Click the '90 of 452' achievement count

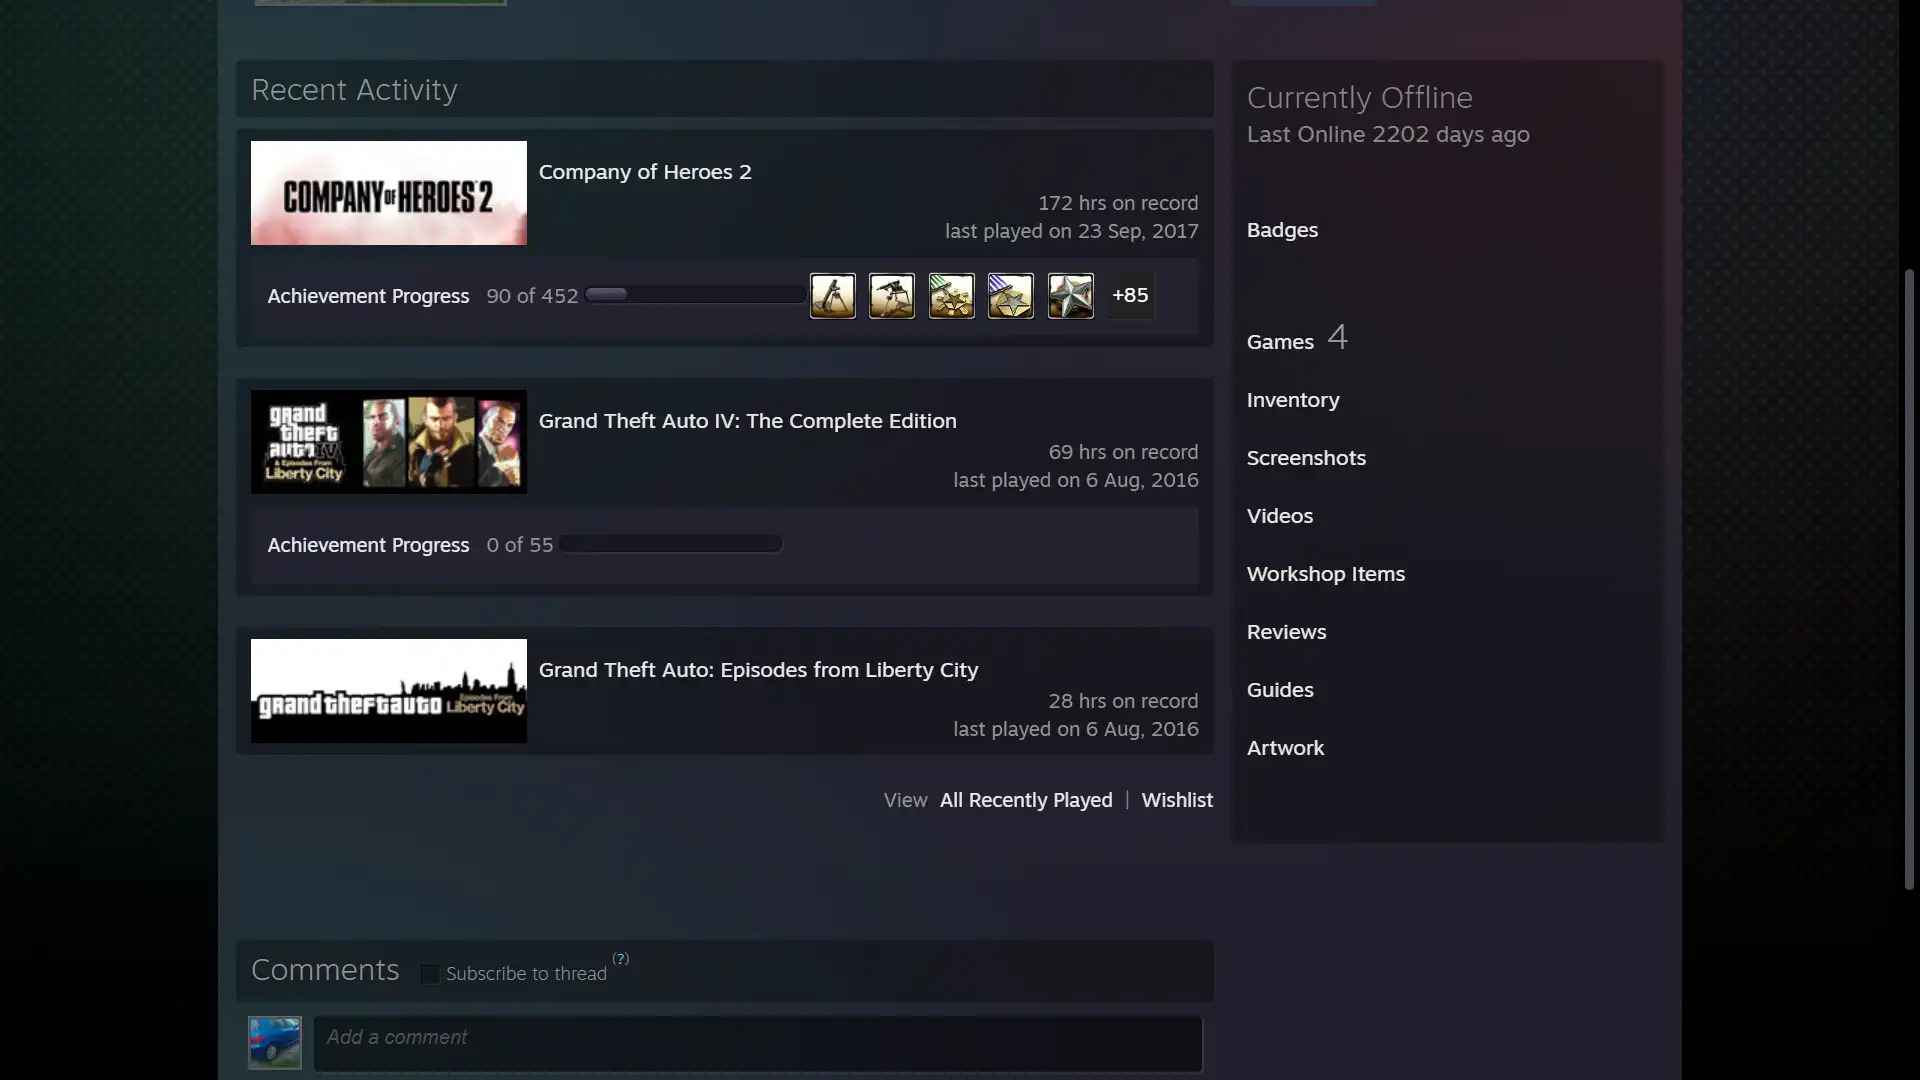(532, 296)
